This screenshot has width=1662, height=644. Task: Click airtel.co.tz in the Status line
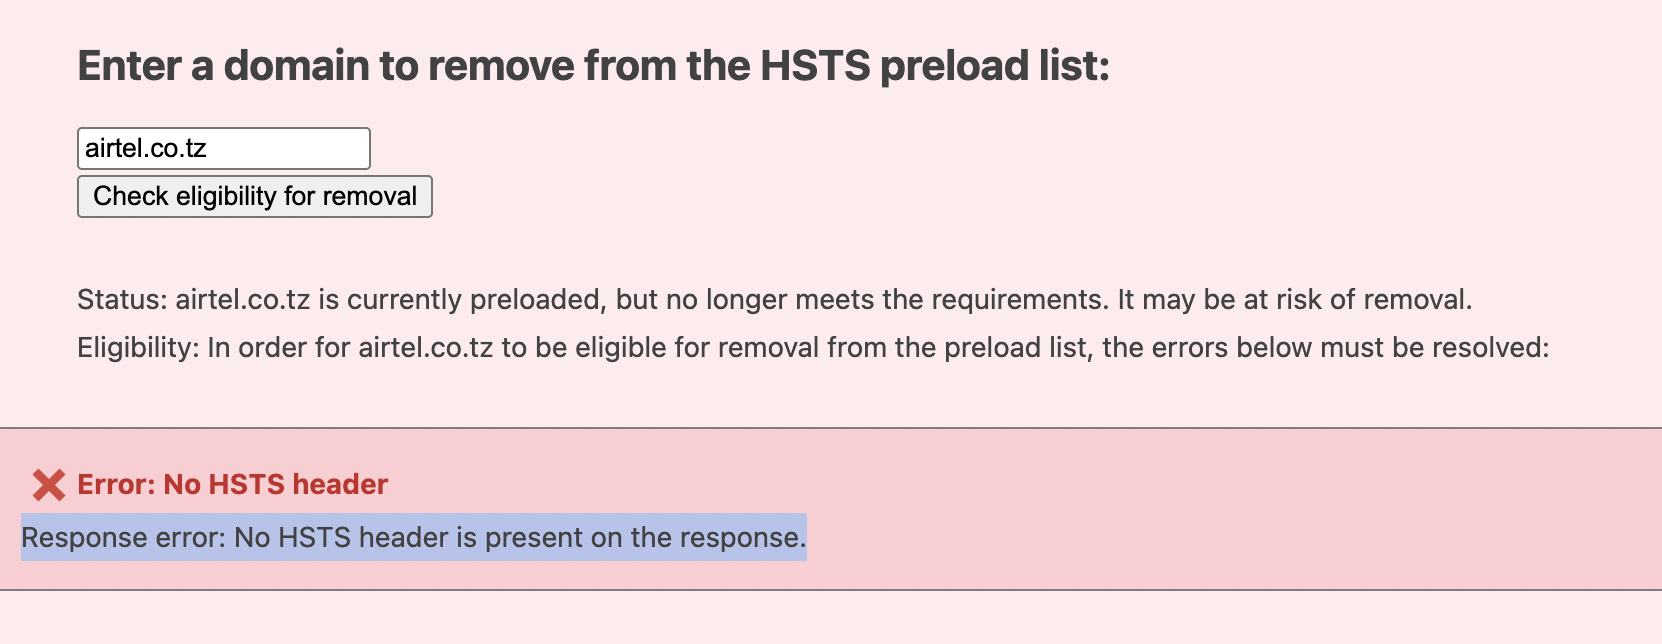[242, 300]
